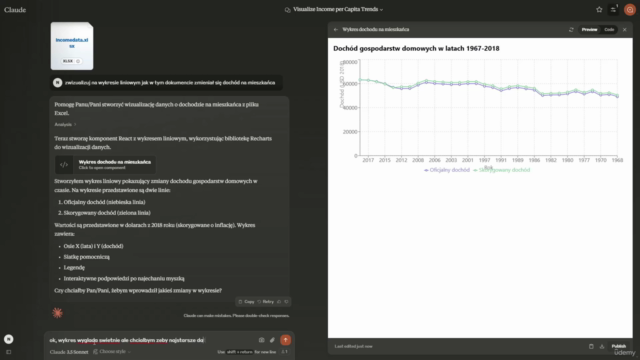Click x-axis label 2006
The width and height of the screenshot is (640, 360).
click(x=434, y=160)
